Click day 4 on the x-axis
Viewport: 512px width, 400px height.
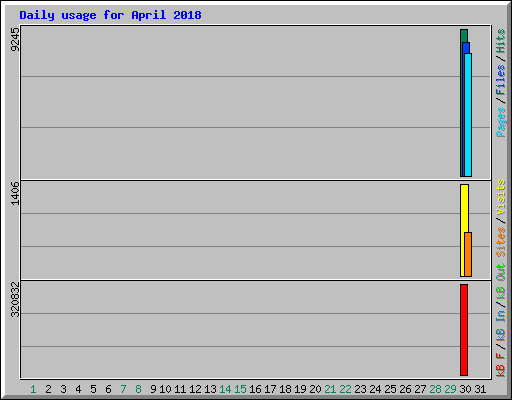[x=78, y=389]
